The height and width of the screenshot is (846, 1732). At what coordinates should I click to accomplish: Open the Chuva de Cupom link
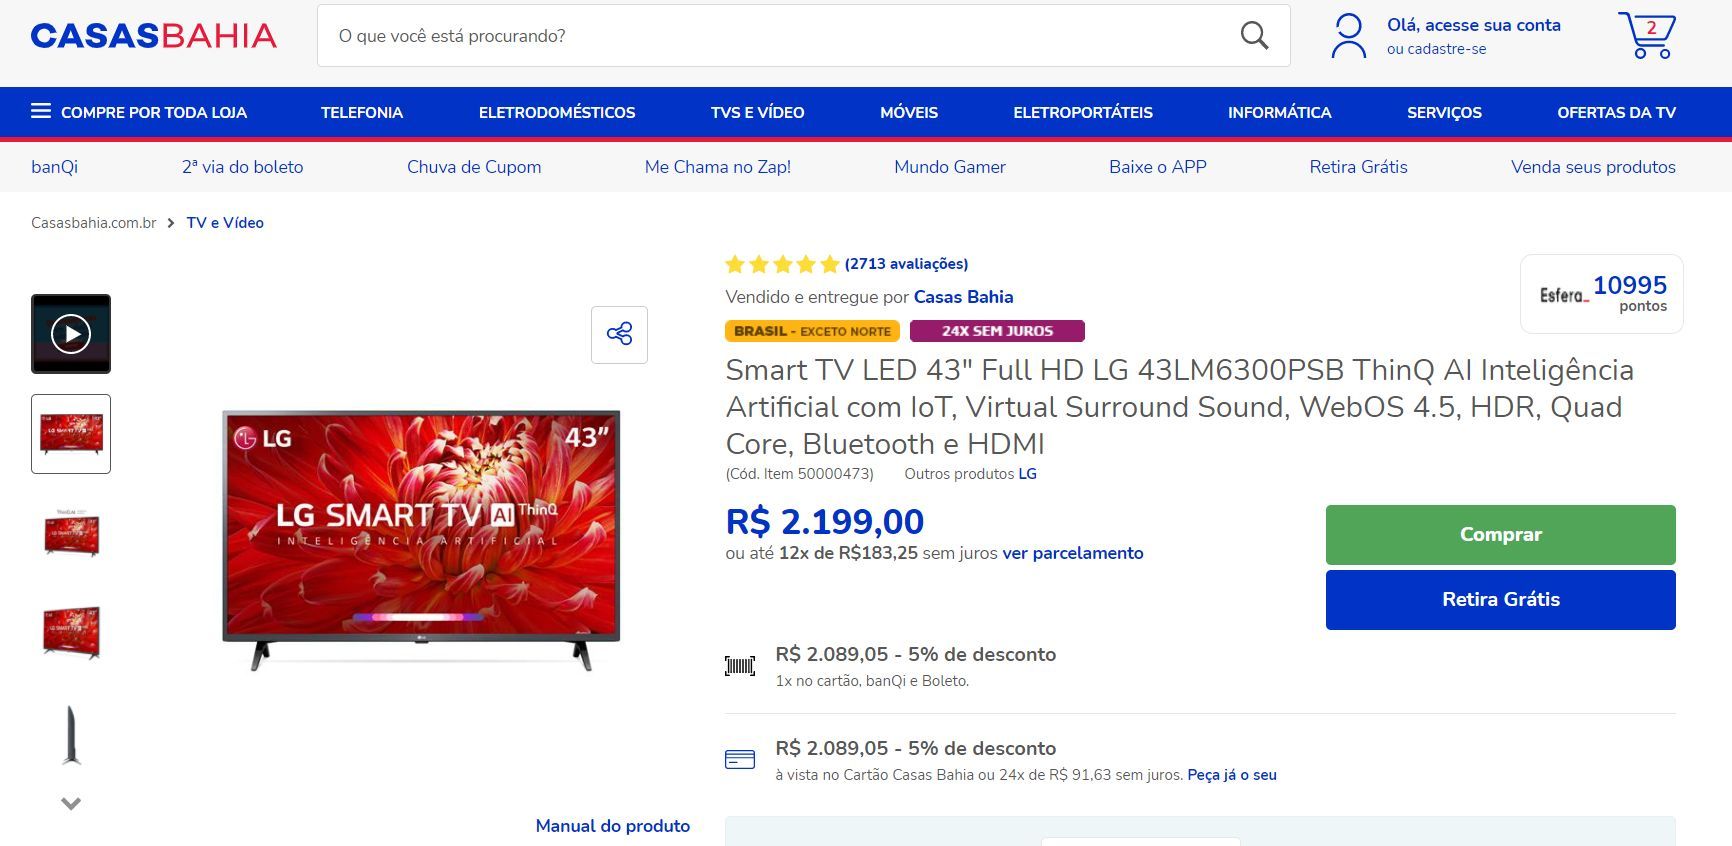[474, 167]
